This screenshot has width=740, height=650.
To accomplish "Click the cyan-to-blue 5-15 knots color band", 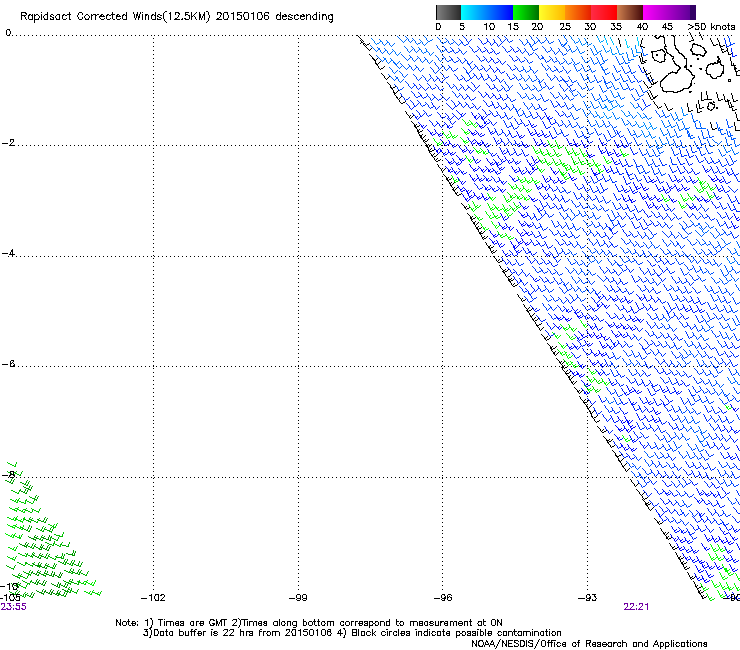I will point(487,12).
